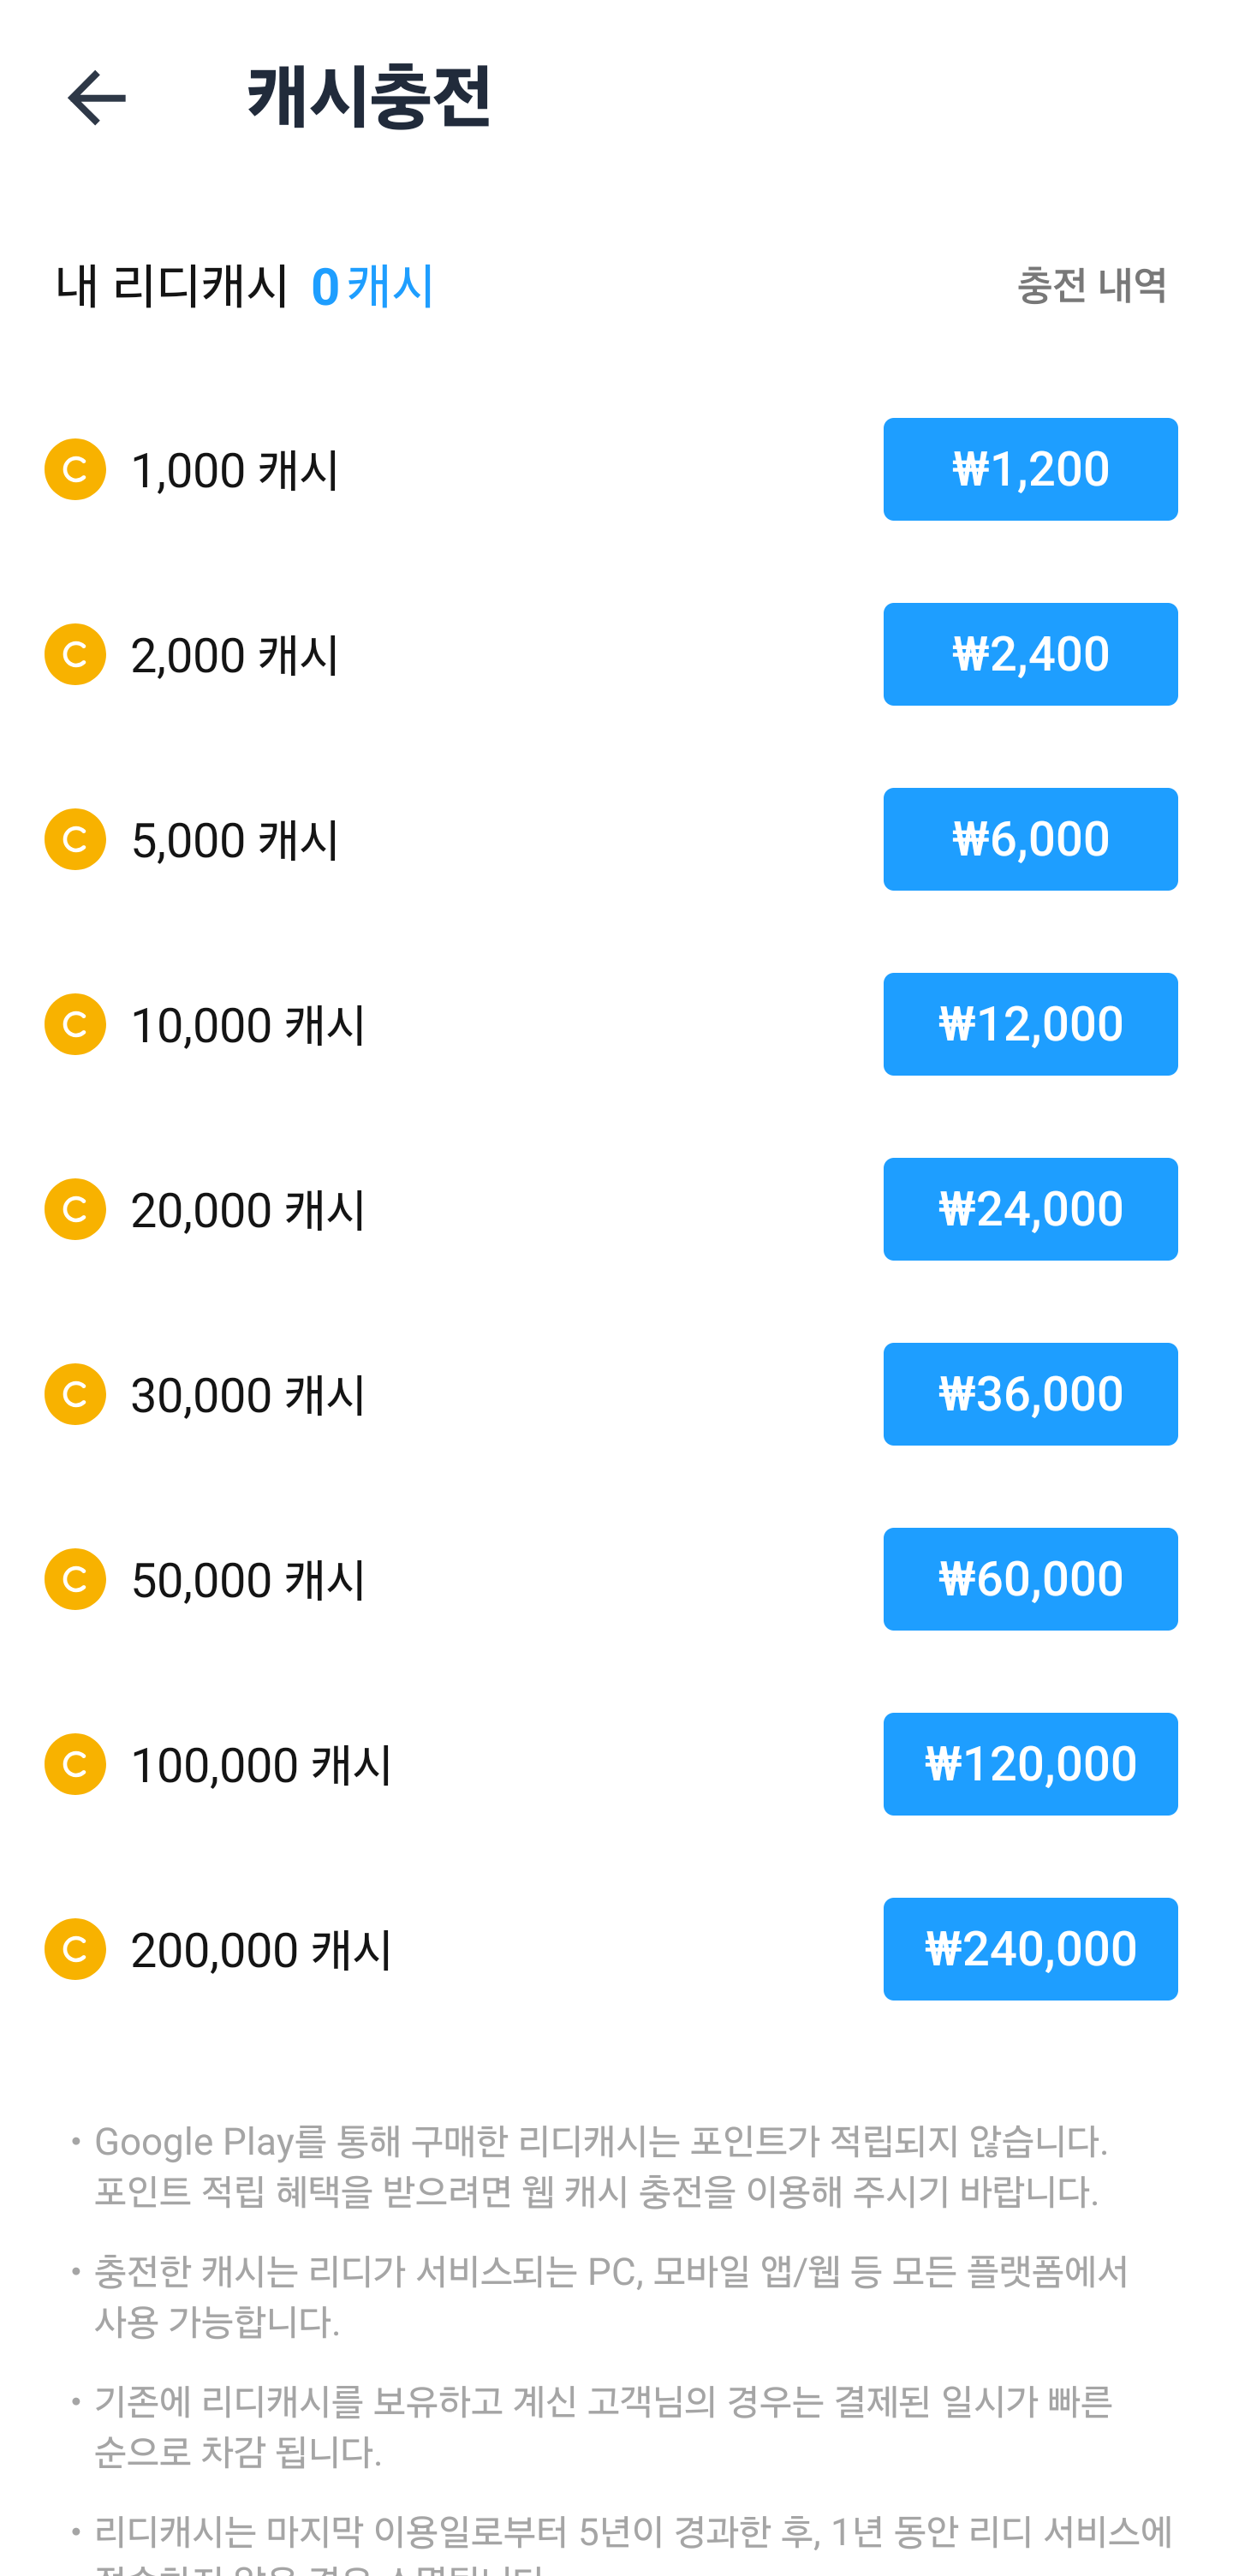Buy 1,000 cash for ₩1,200
Viewport: 1233px width, 2576px height.
point(1029,469)
